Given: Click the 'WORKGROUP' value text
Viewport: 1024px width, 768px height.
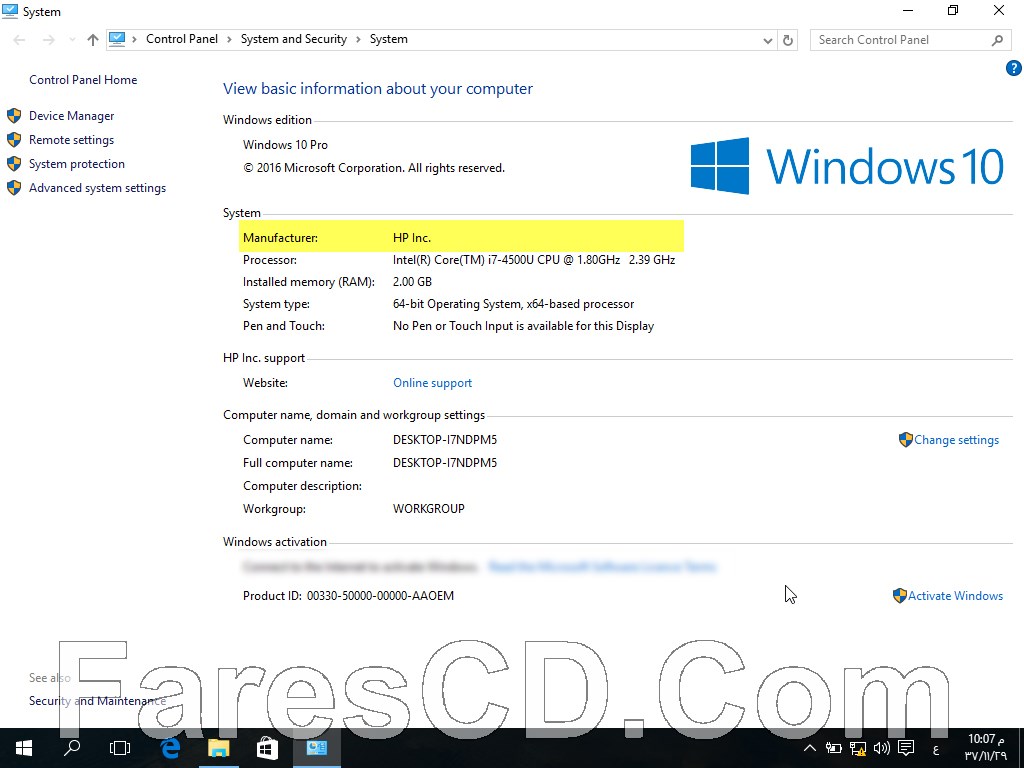Looking at the screenshot, I should 428,509.
